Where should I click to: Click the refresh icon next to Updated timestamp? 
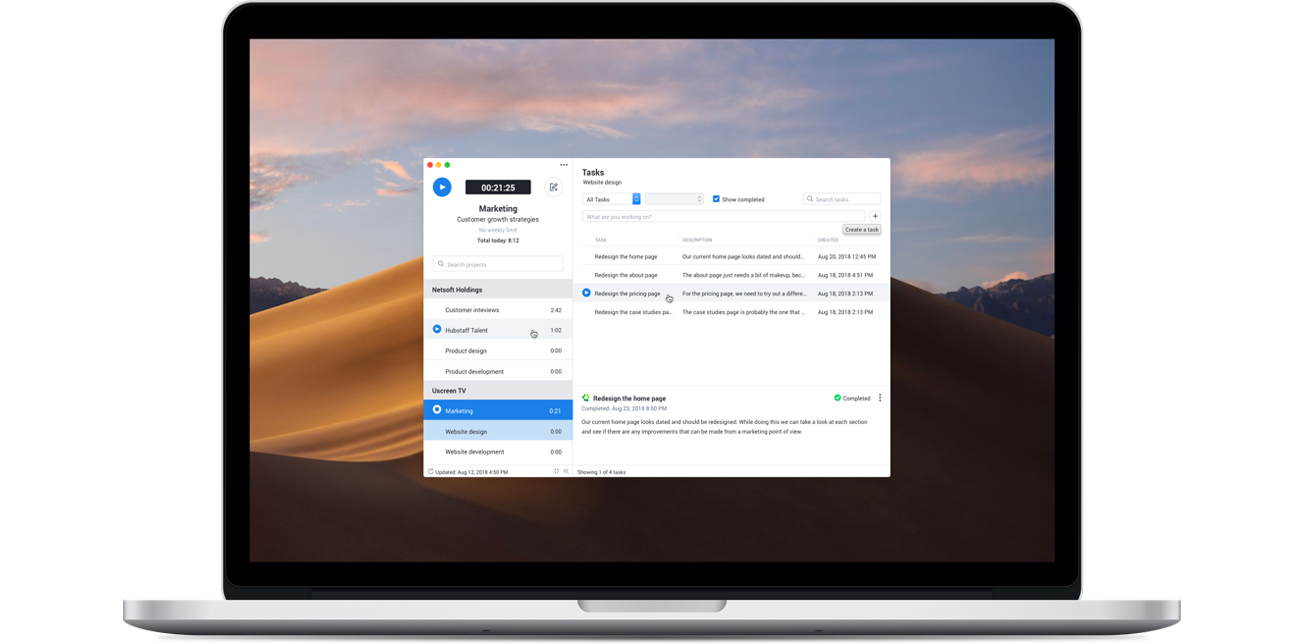pyautogui.click(x=431, y=471)
